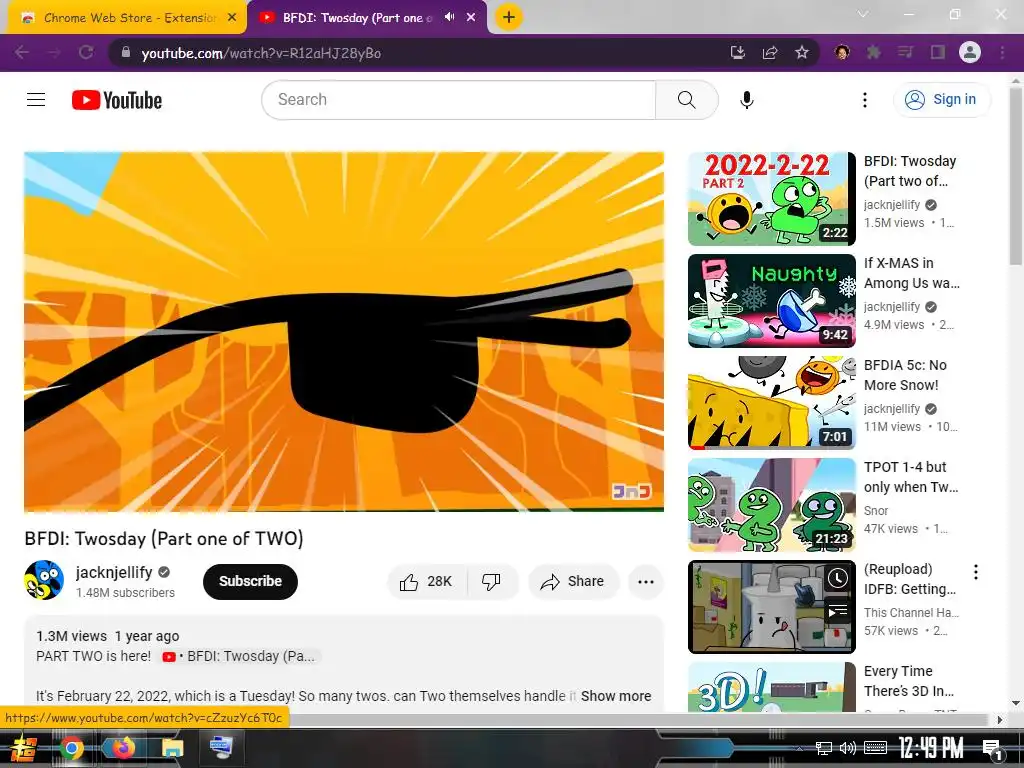Add IDFB video to queue
1024x768 pixels.
click(x=838, y=611)
